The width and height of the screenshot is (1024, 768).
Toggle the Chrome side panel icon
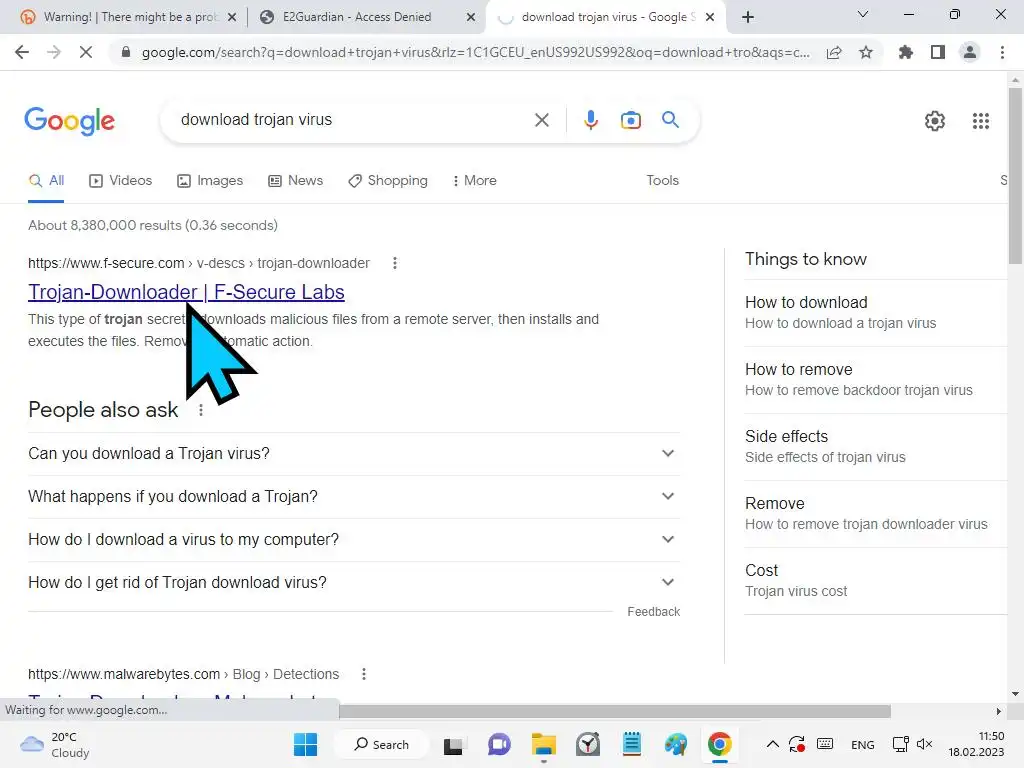click(938, 52)
